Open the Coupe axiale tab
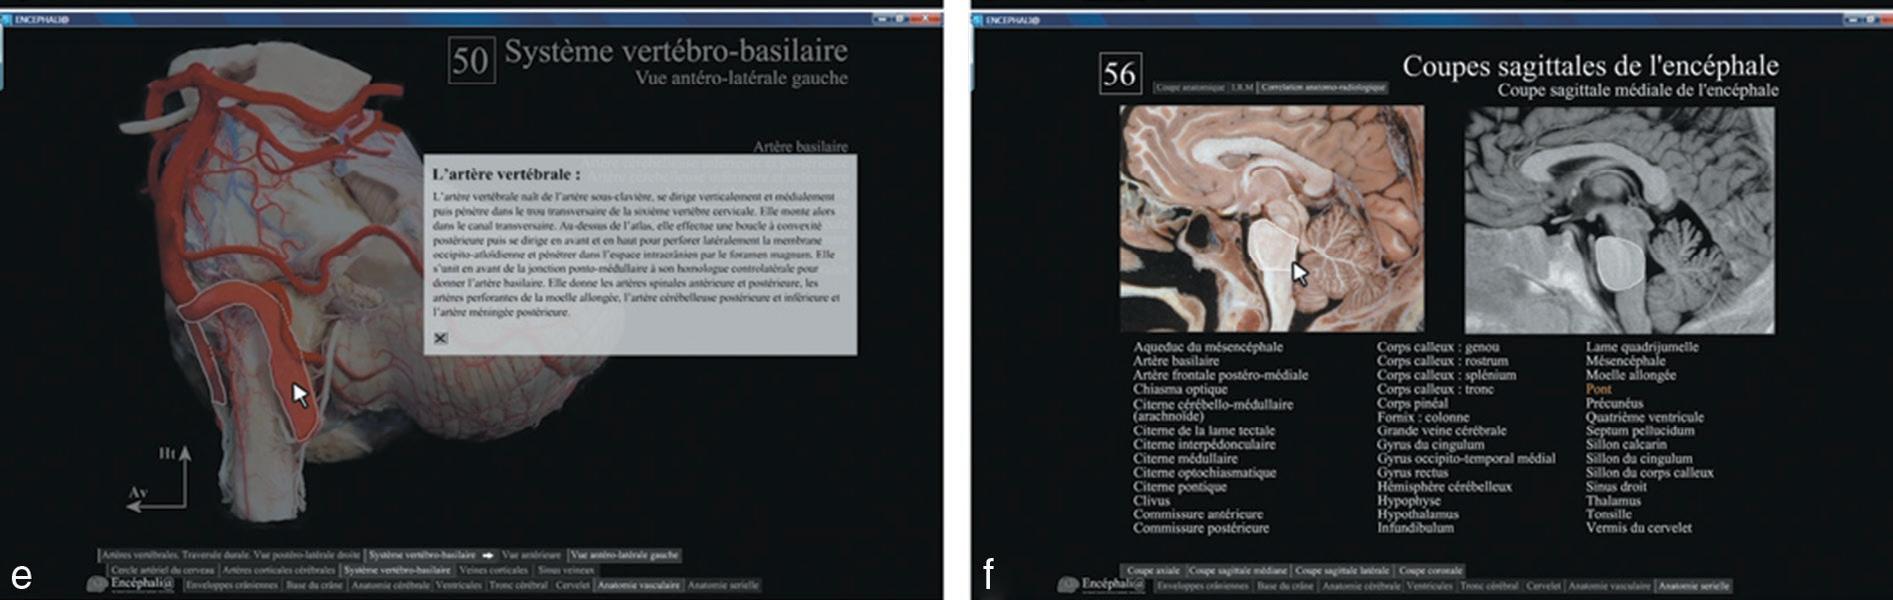1893x600 pixels. point(1154,571)
